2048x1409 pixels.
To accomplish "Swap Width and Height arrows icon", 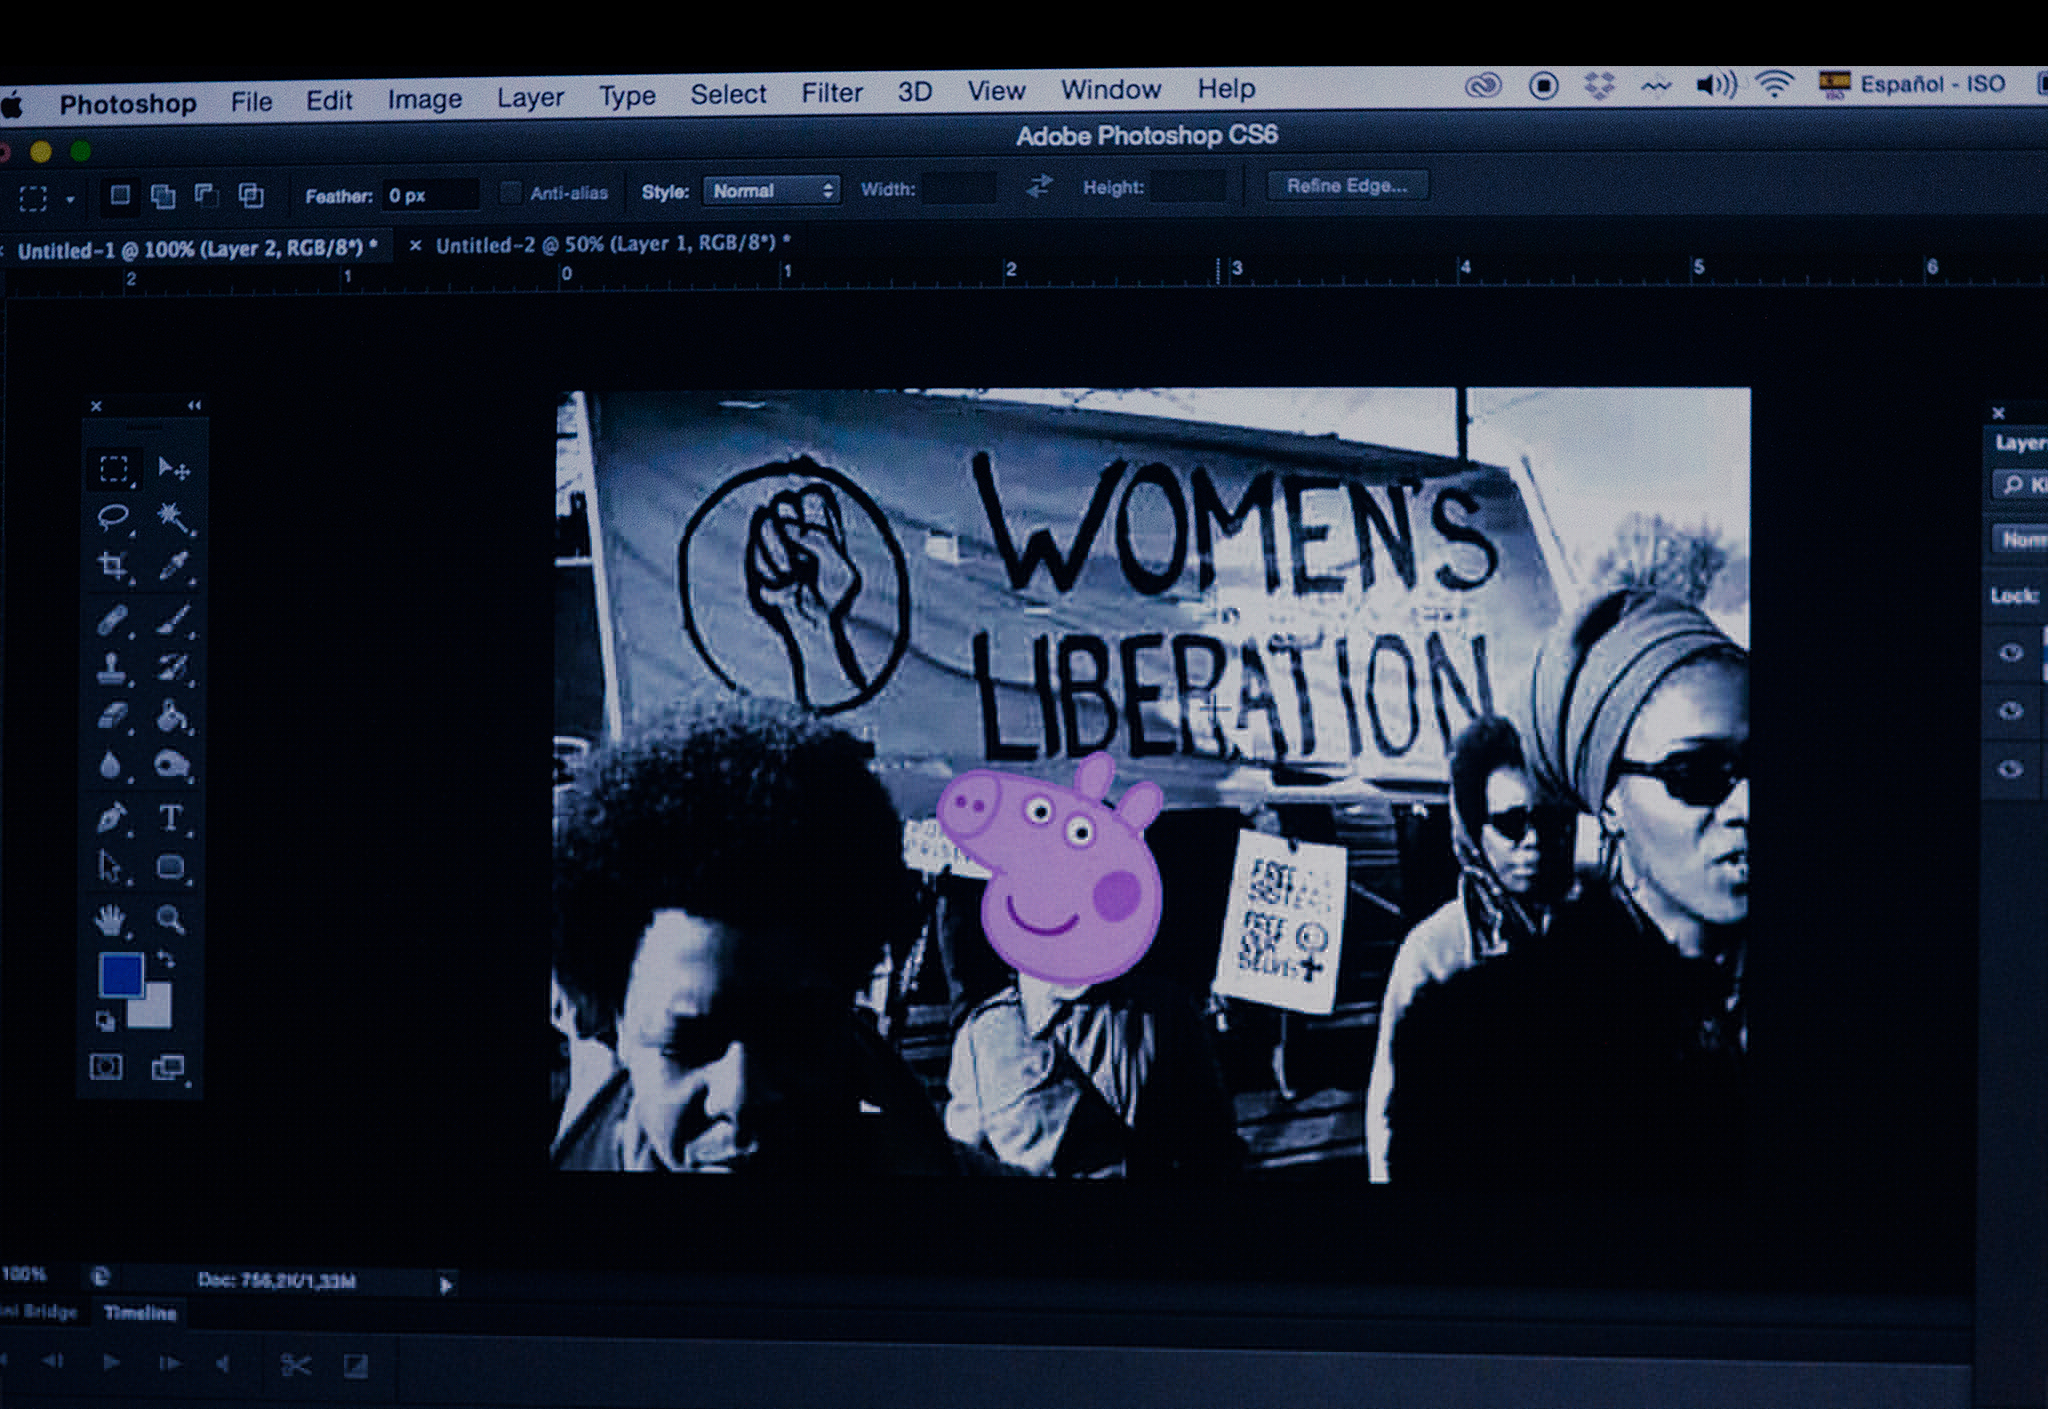I will (1040, 186).
